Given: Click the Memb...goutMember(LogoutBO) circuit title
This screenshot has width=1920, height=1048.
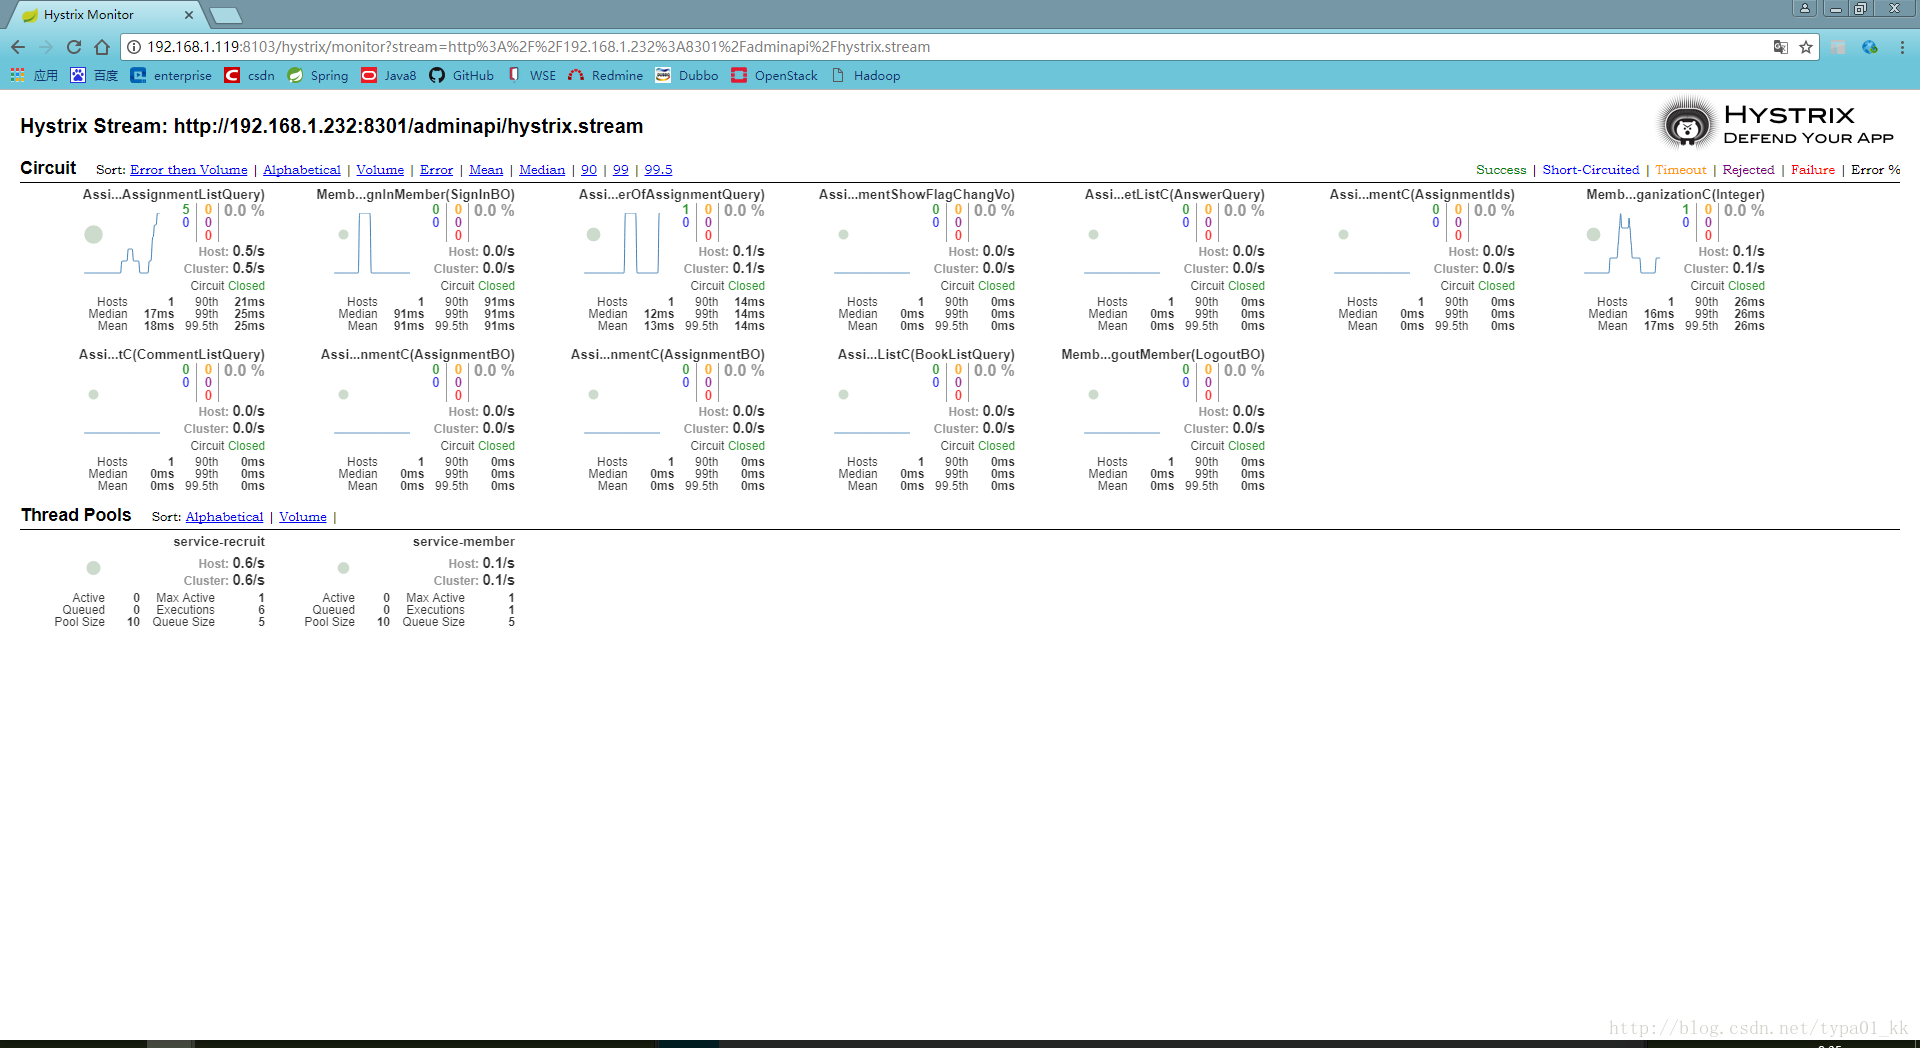Looking at the screenshot, I should [x=1163, y=354].
